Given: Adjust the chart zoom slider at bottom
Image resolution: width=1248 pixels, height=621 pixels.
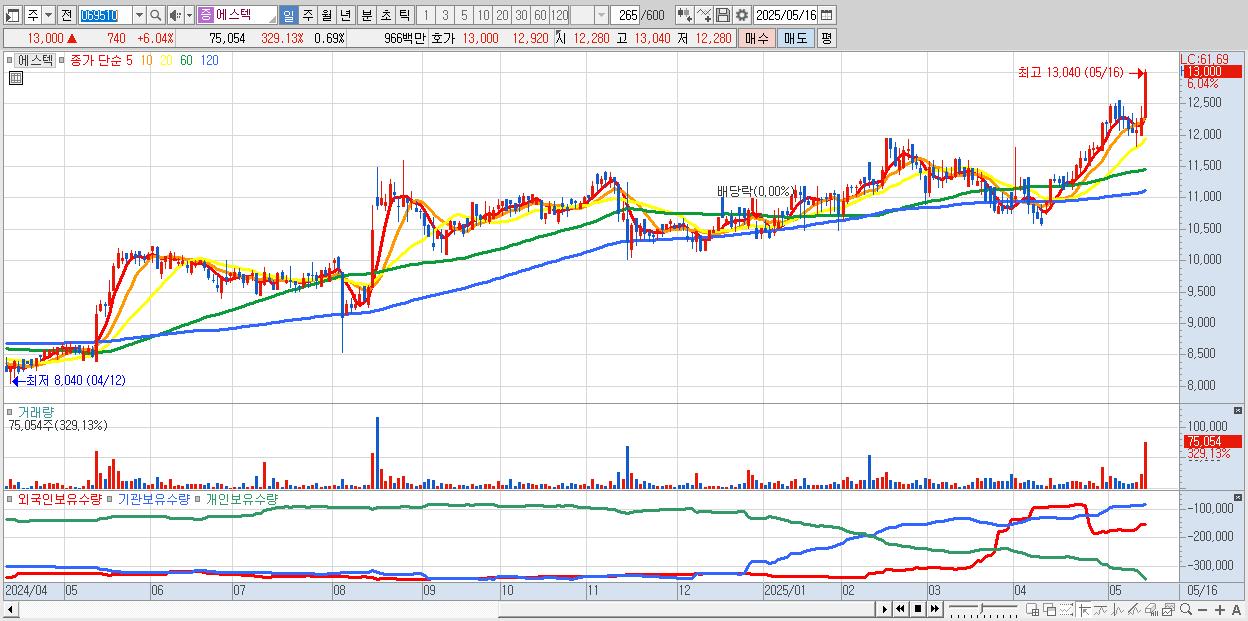Looking at the screenshot, I should [x=982, y=607].
